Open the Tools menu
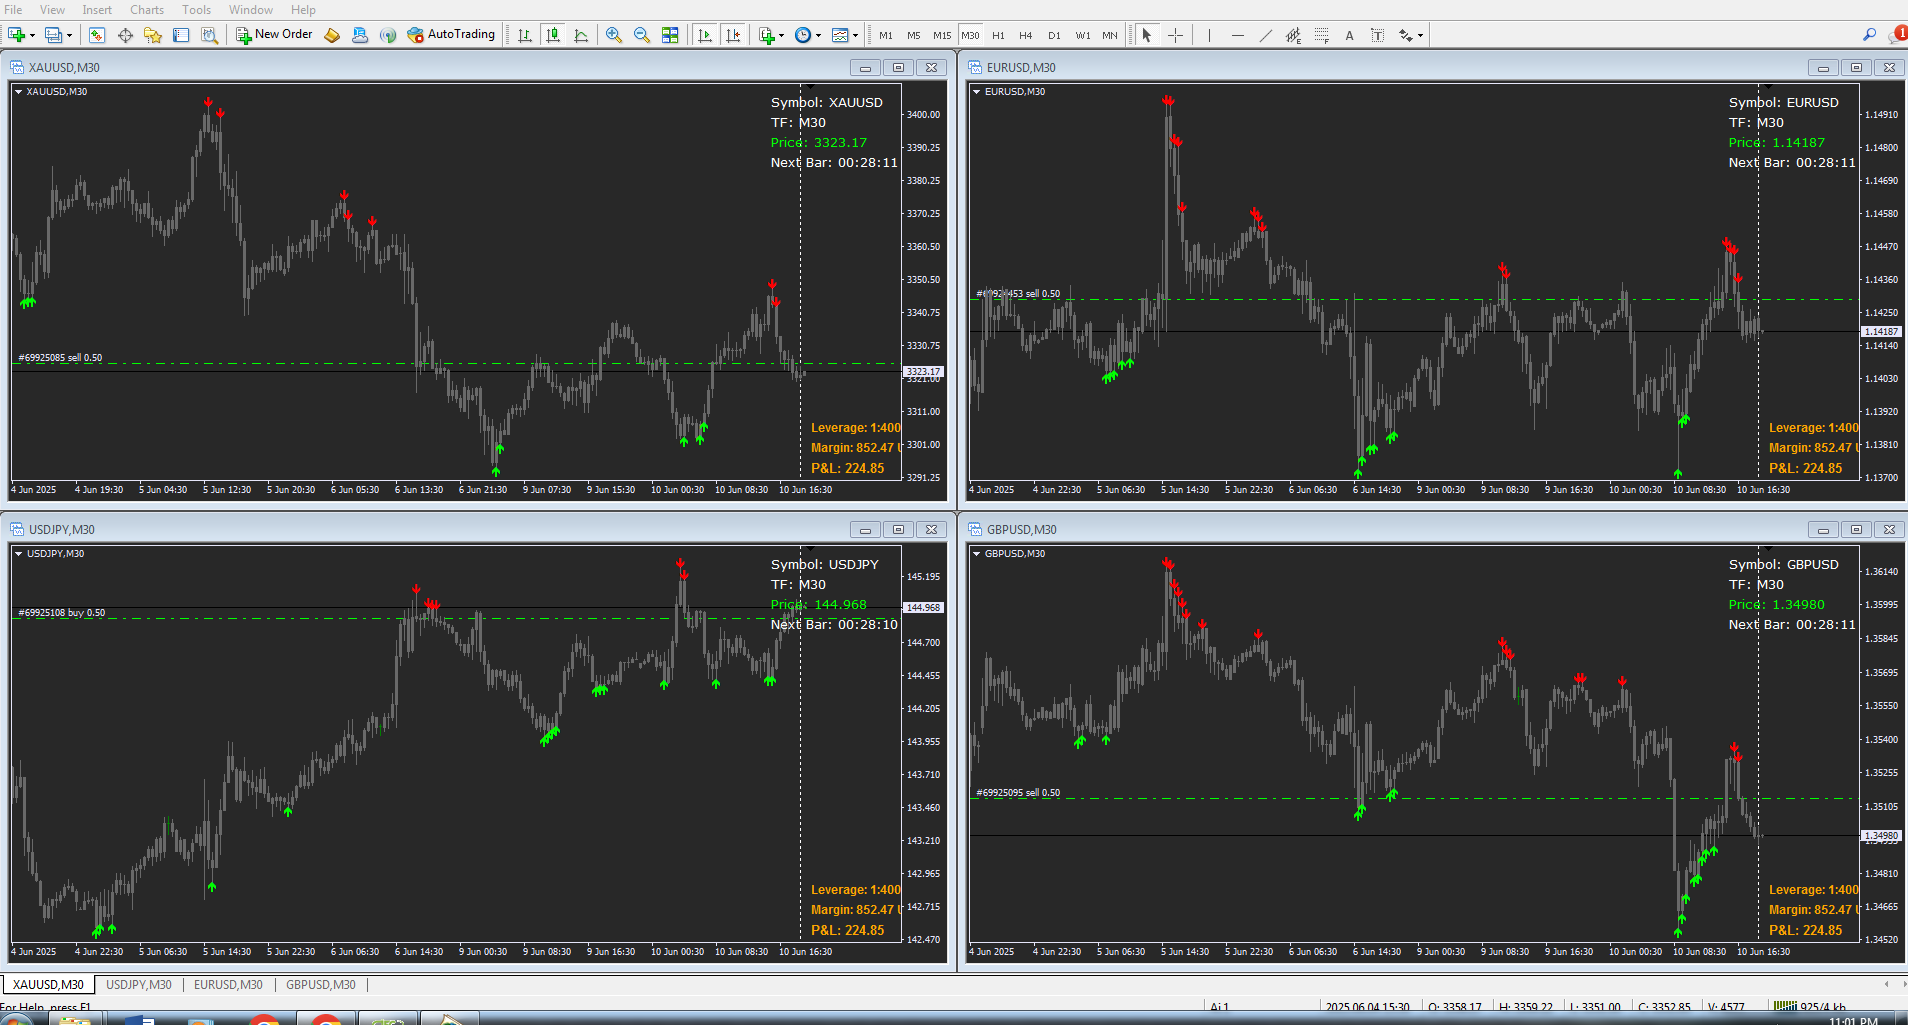Screen dimensions: 1908x1025 196,10
